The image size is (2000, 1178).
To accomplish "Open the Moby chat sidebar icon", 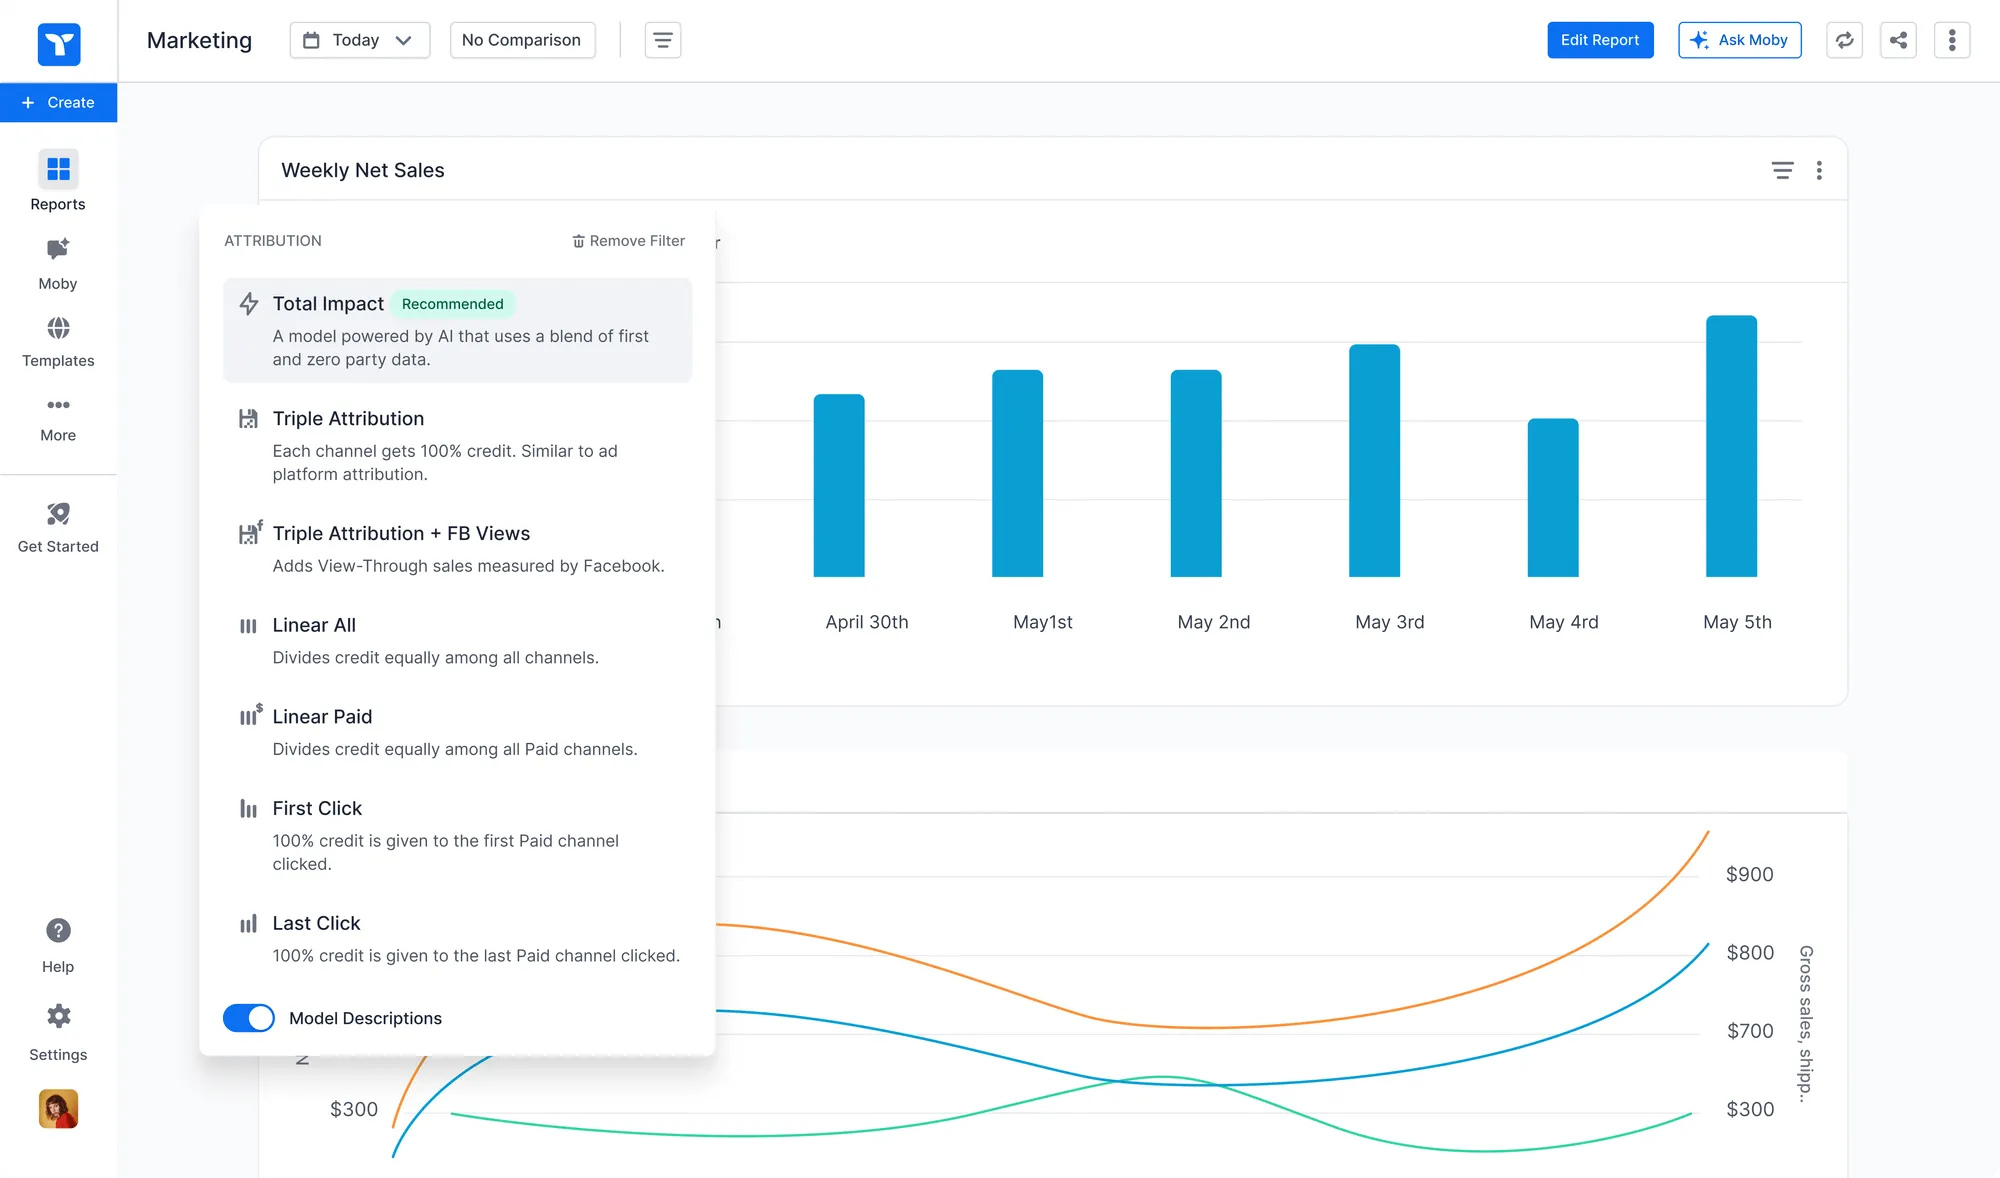I will click(58, 250).
